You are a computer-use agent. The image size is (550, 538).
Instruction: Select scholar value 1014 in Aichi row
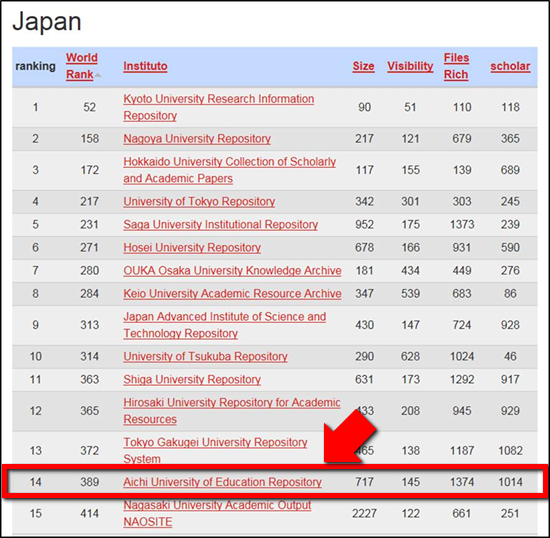(510, 482)
